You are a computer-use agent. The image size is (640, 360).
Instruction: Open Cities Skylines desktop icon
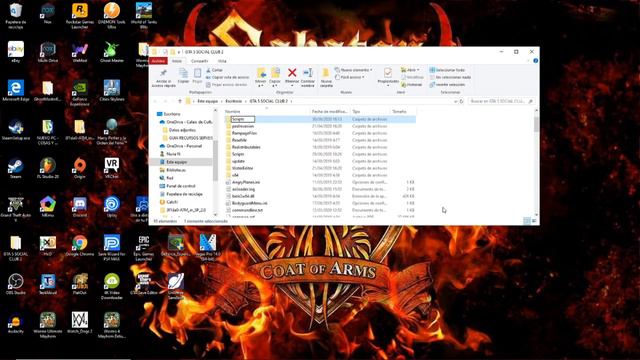111,91
